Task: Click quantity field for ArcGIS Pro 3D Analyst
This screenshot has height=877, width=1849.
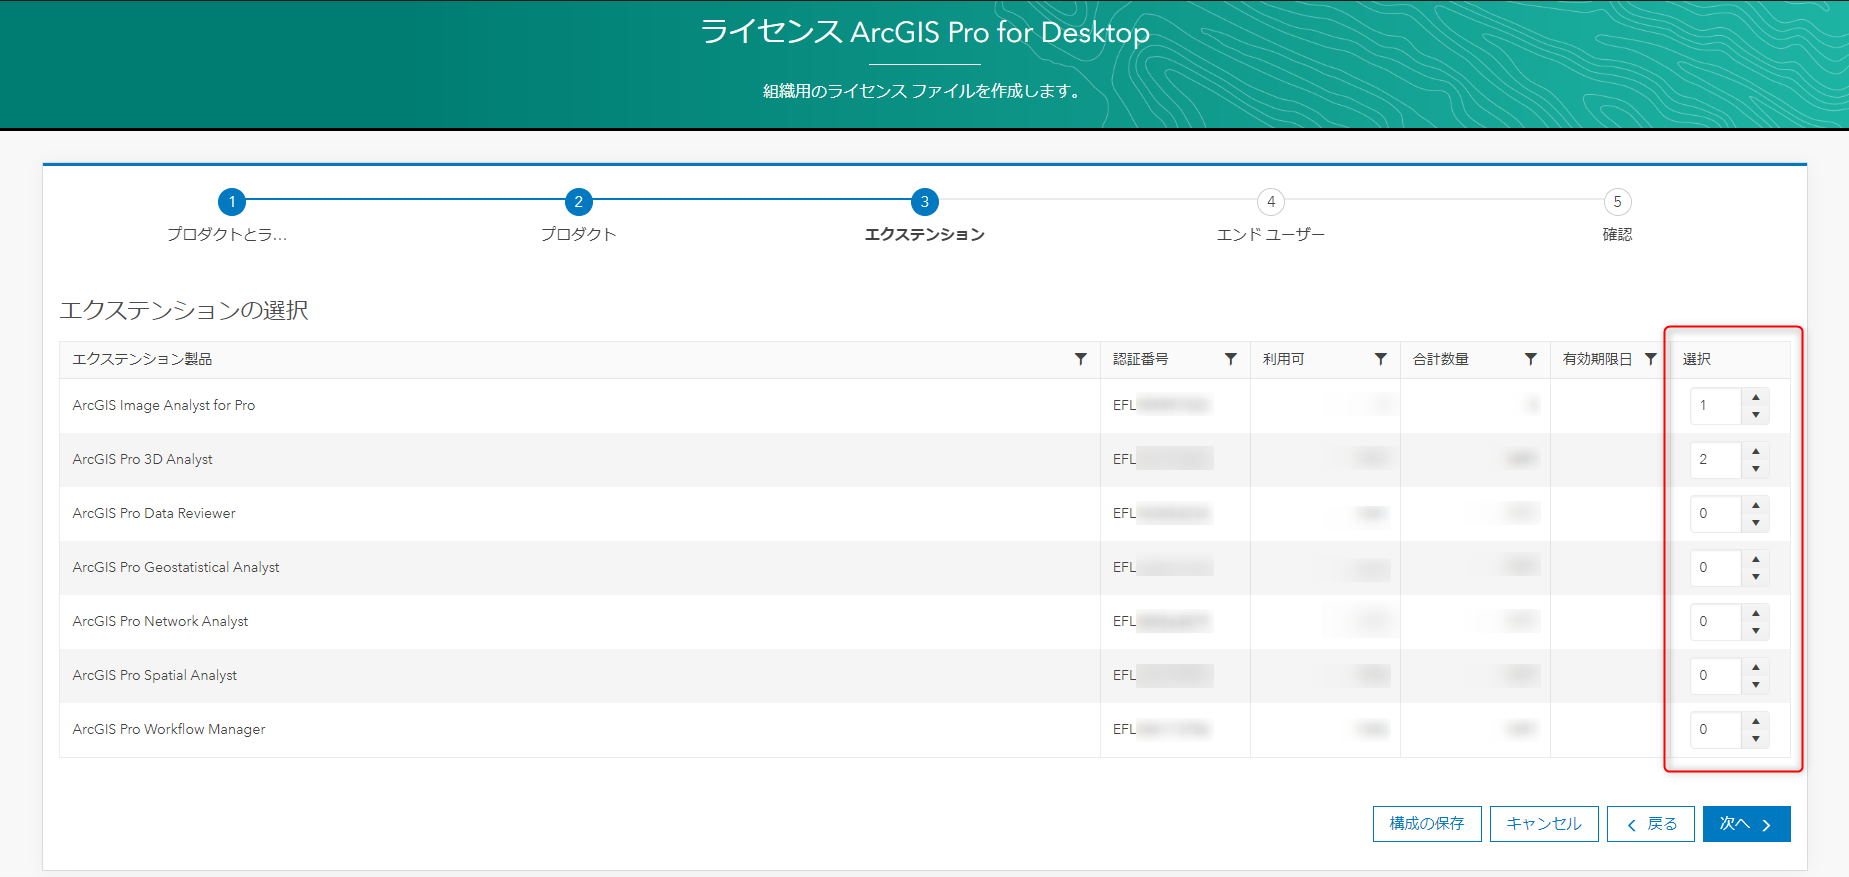Action: (1716, 459)
